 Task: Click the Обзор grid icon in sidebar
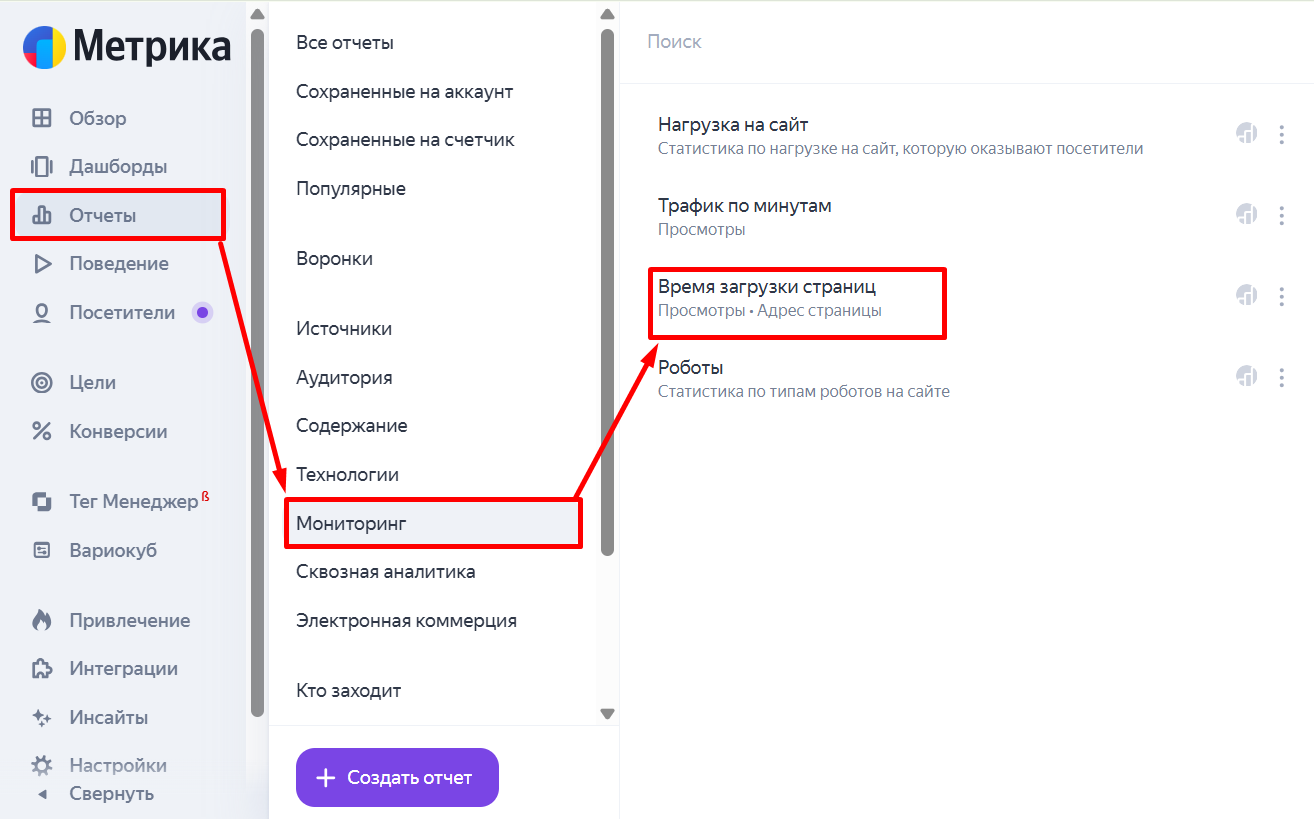(x=41, y=118)
